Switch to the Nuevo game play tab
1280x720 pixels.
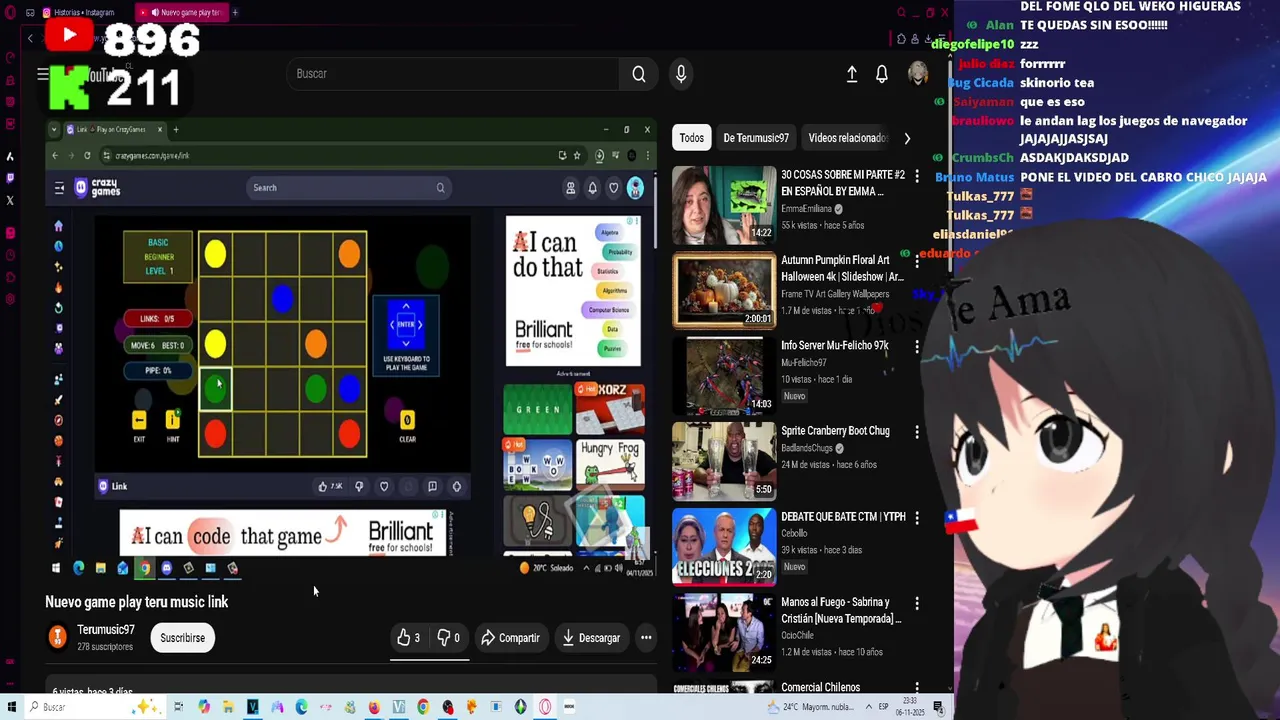tap(180, 13)
